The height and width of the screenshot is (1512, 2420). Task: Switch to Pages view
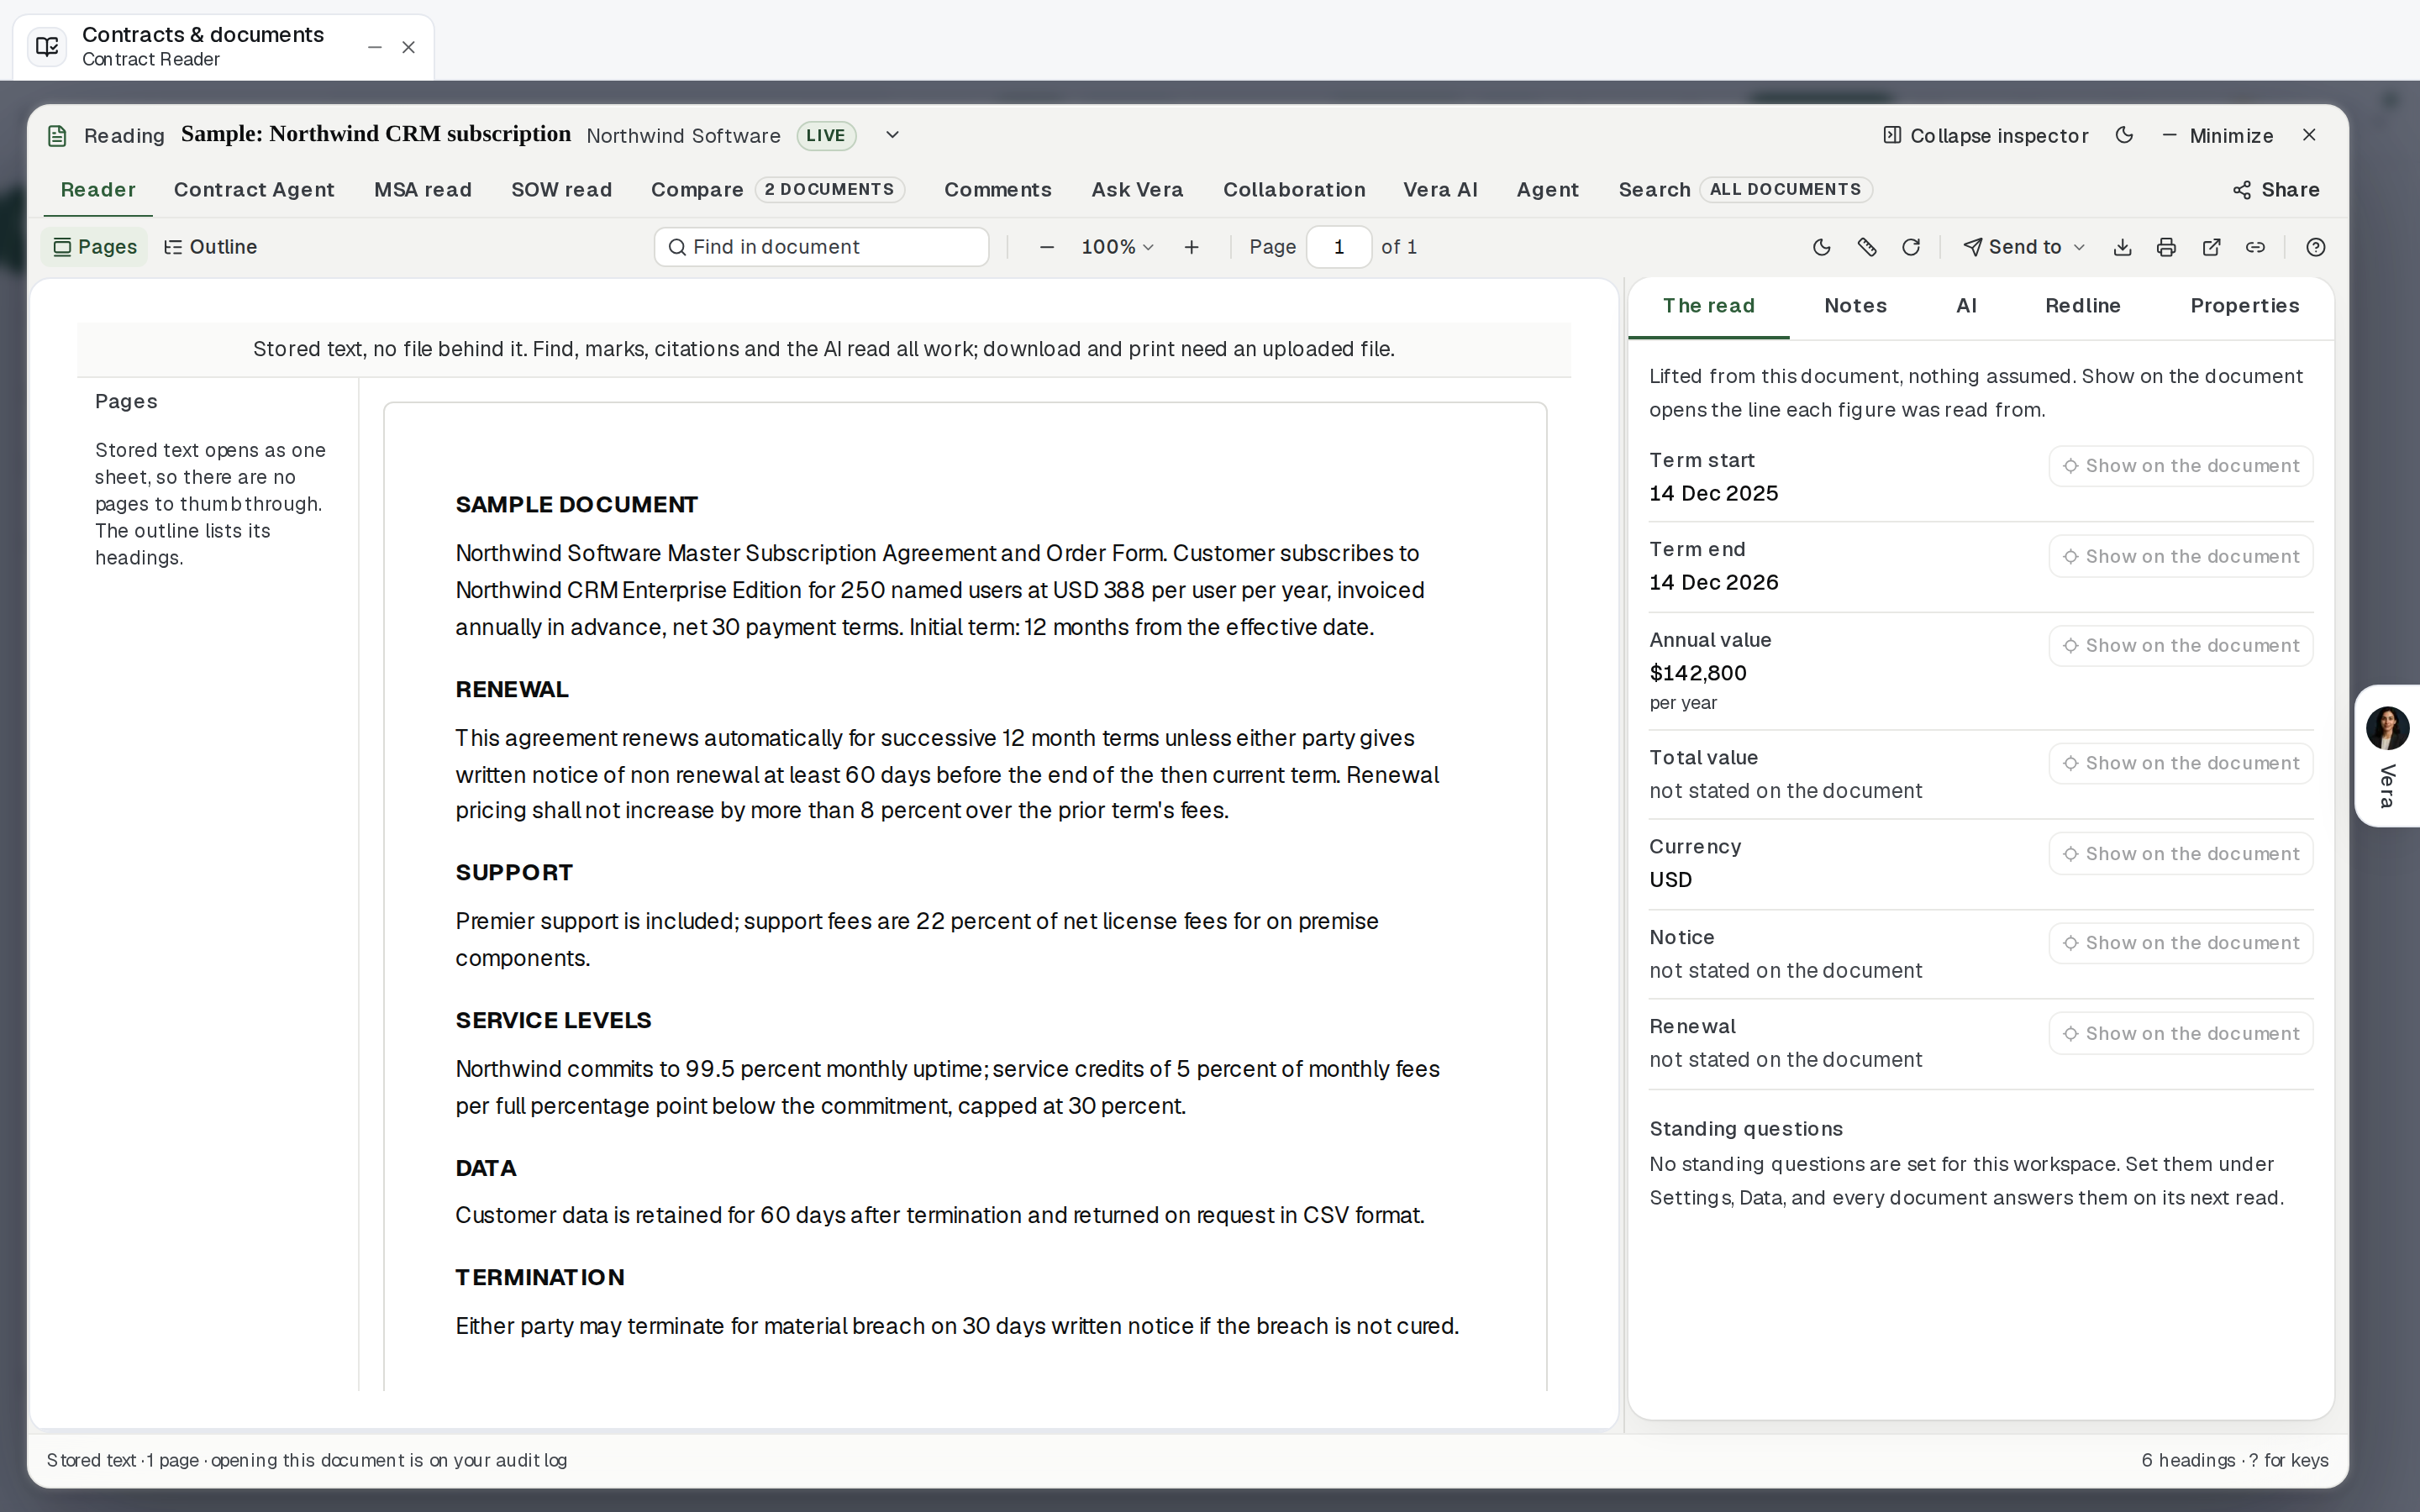click(x=95, y=247)
